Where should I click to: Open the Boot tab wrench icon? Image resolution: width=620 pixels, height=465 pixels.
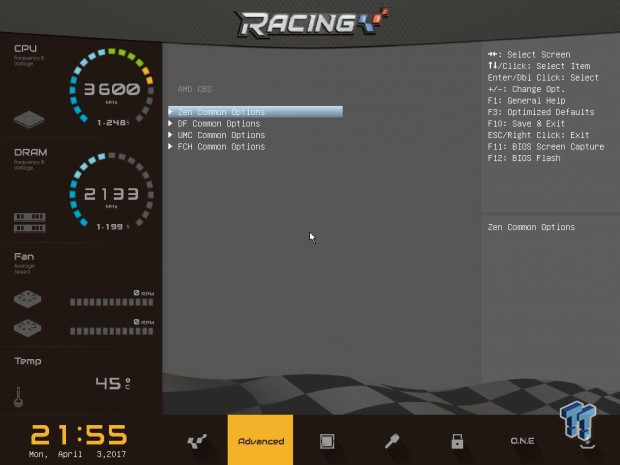392,441
